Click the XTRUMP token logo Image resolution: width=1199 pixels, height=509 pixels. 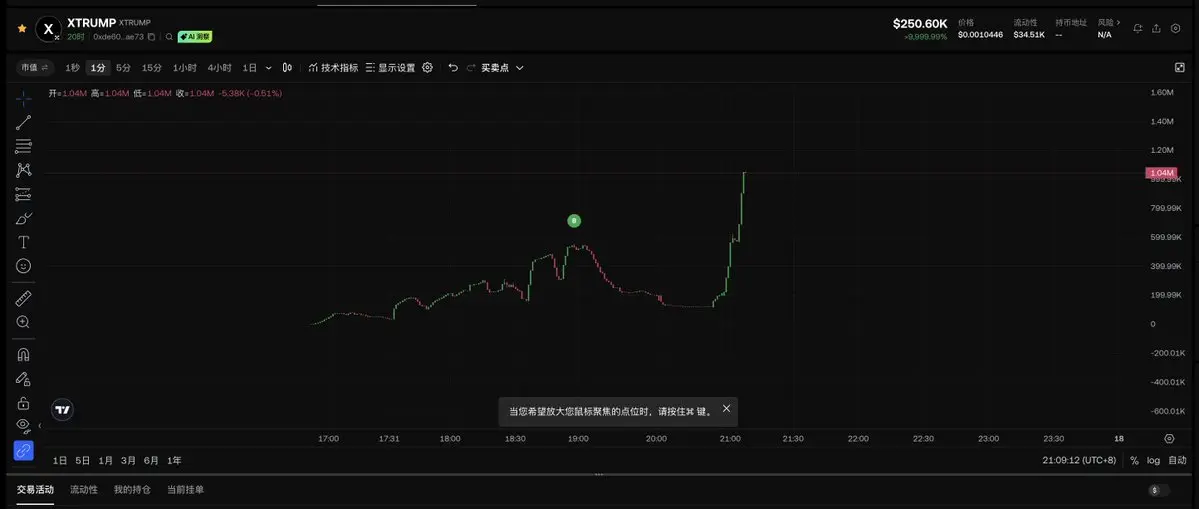(x=49, y=29)
